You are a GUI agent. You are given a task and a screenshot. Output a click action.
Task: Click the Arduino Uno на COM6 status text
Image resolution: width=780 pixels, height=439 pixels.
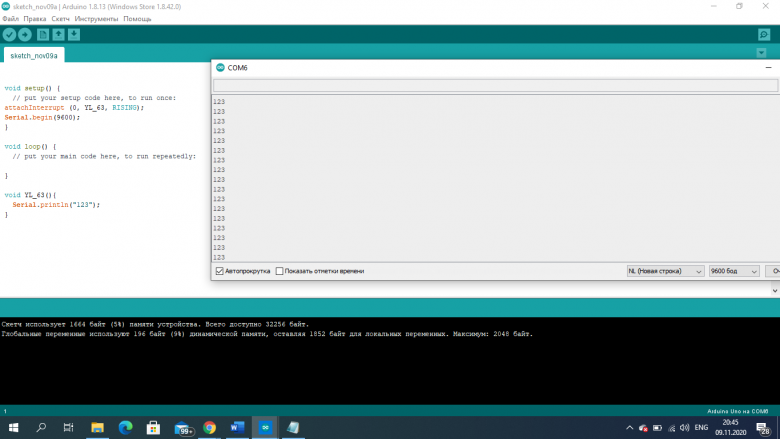click(x=738, y=411)
